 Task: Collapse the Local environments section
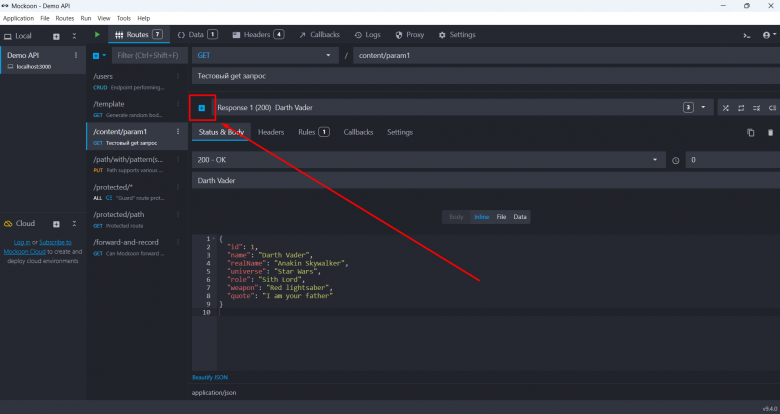point(74,36)
